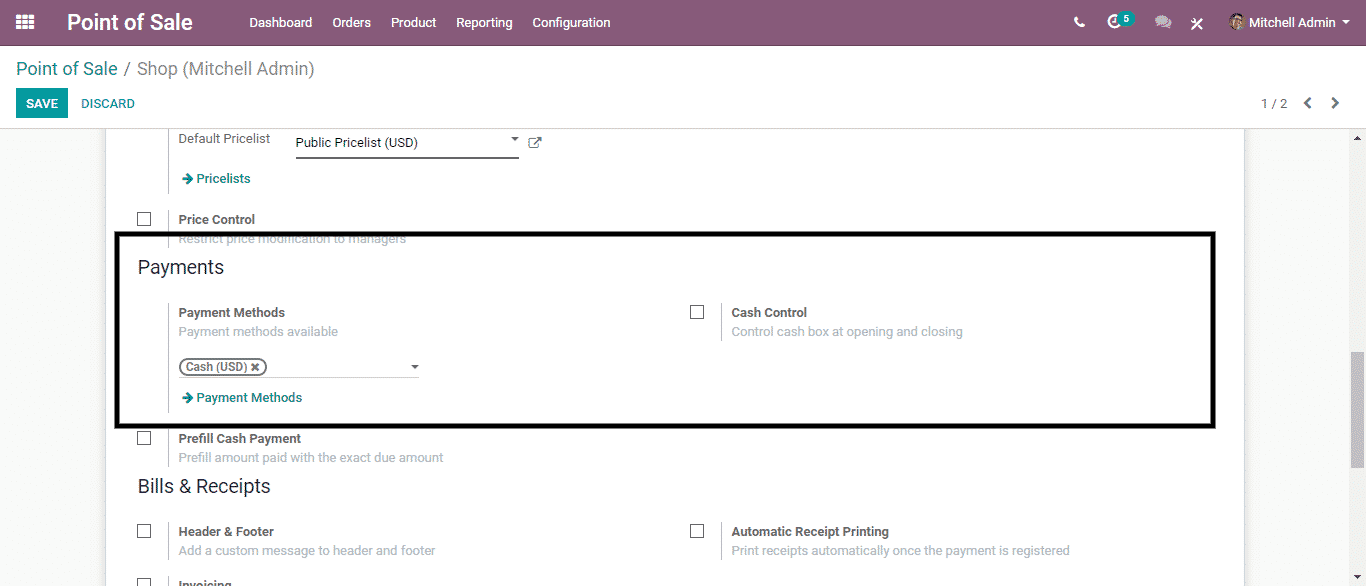Click the phone call icon
The height and width of the screenshot is (586, 1366).
pos(1079,22)
